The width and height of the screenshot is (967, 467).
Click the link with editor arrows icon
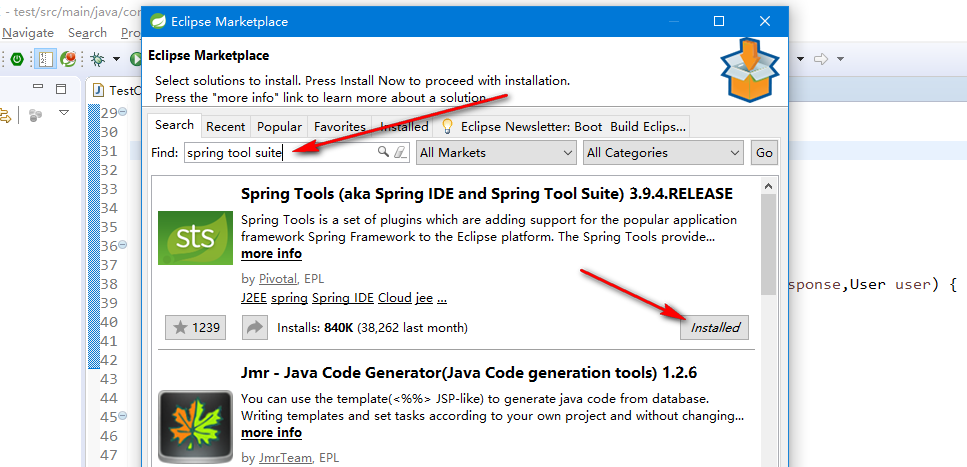click(x=5, y=115)
